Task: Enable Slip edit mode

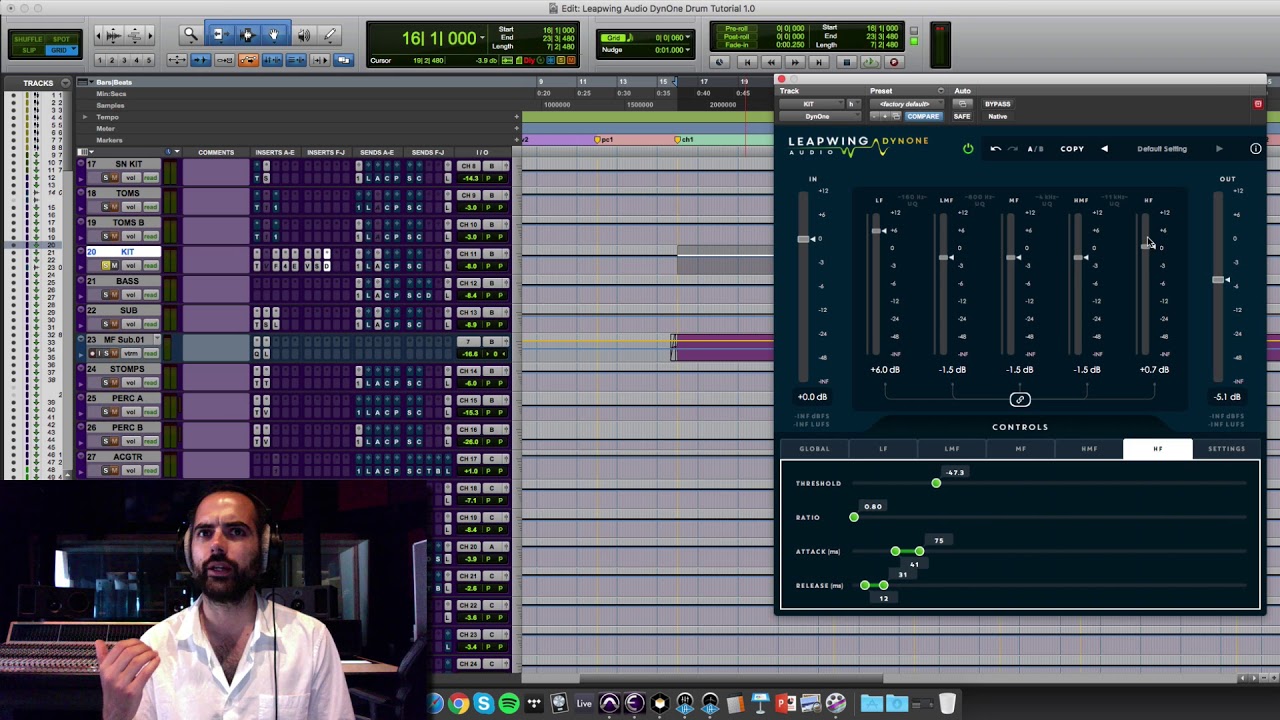Action: tap(28, 49)
